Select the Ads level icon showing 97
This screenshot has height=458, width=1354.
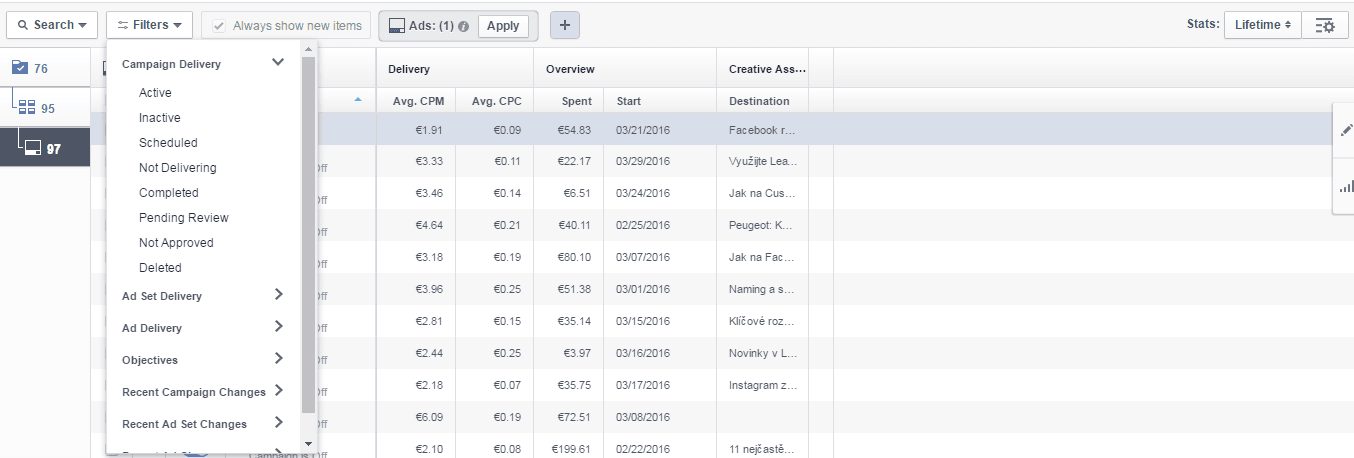click(x=33, y=148)
